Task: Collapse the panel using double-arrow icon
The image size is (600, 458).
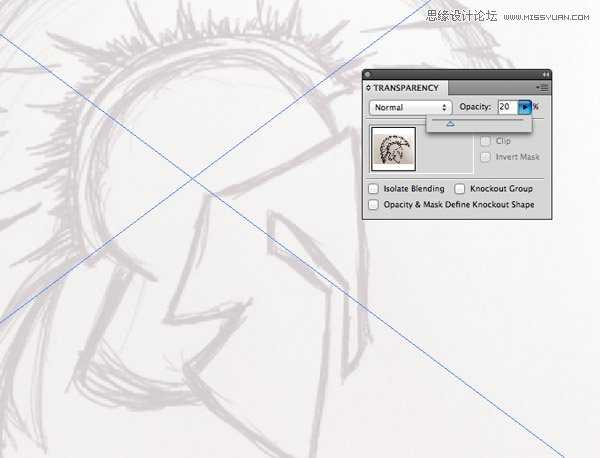Action: (546, 74)
